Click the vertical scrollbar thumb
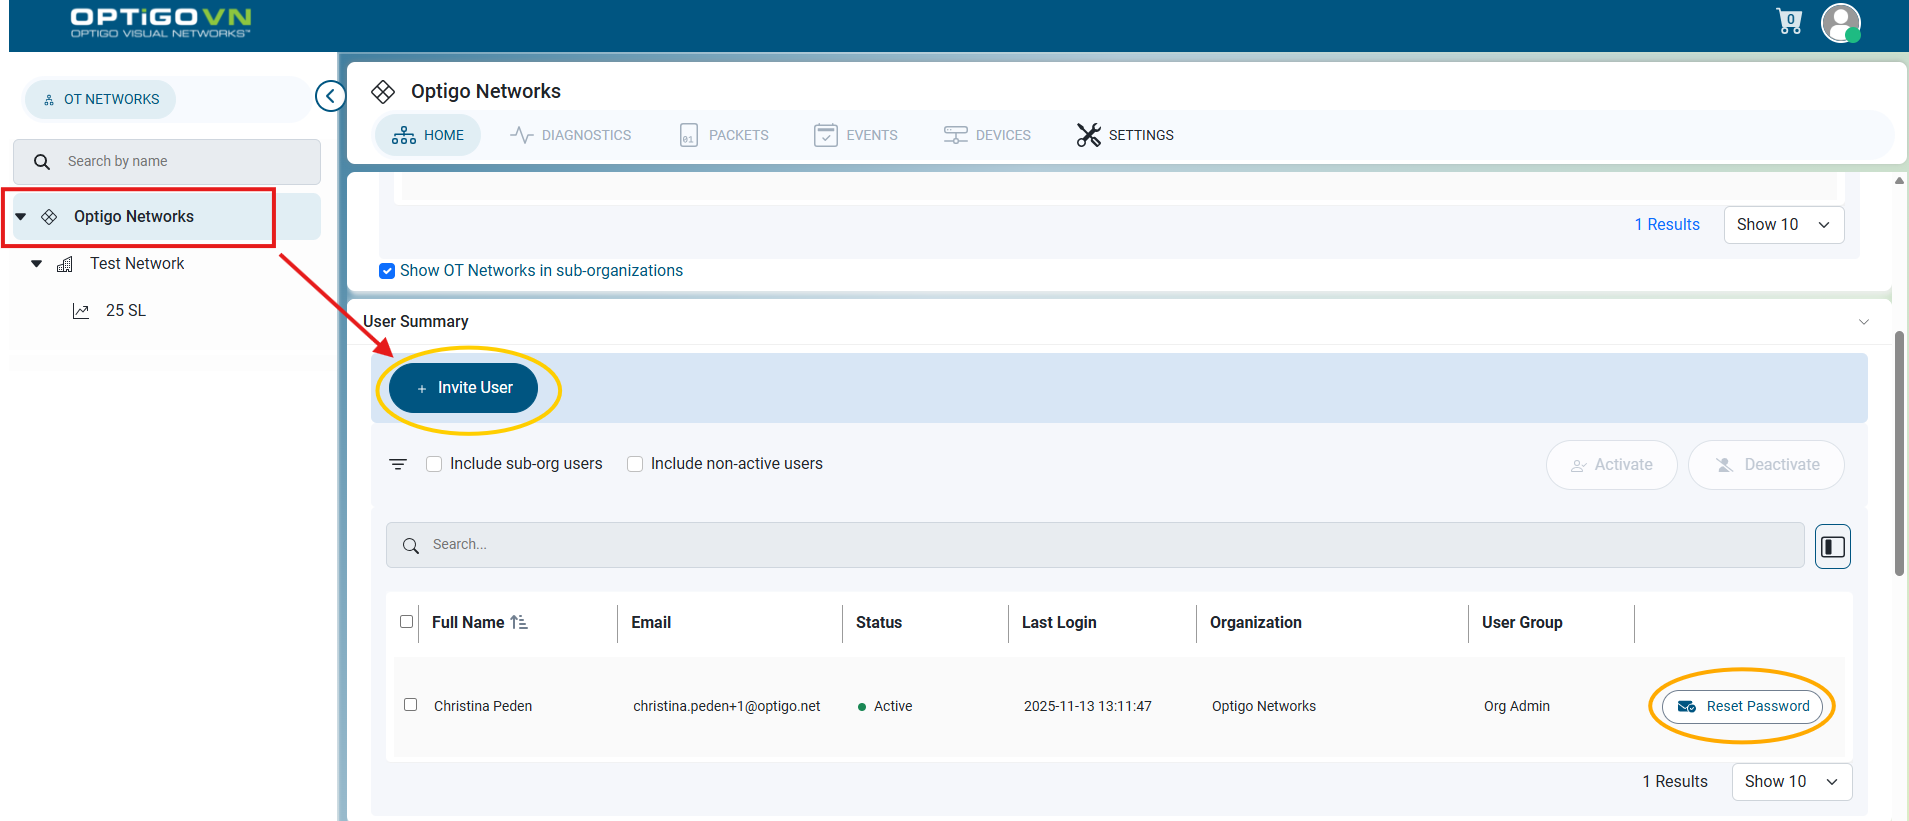The image size is (1909, 821). point(1899,454)
